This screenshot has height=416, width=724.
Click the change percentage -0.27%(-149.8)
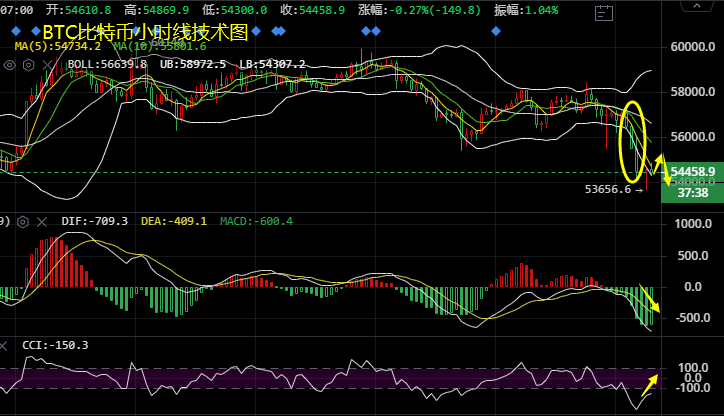tap(434, 10)
